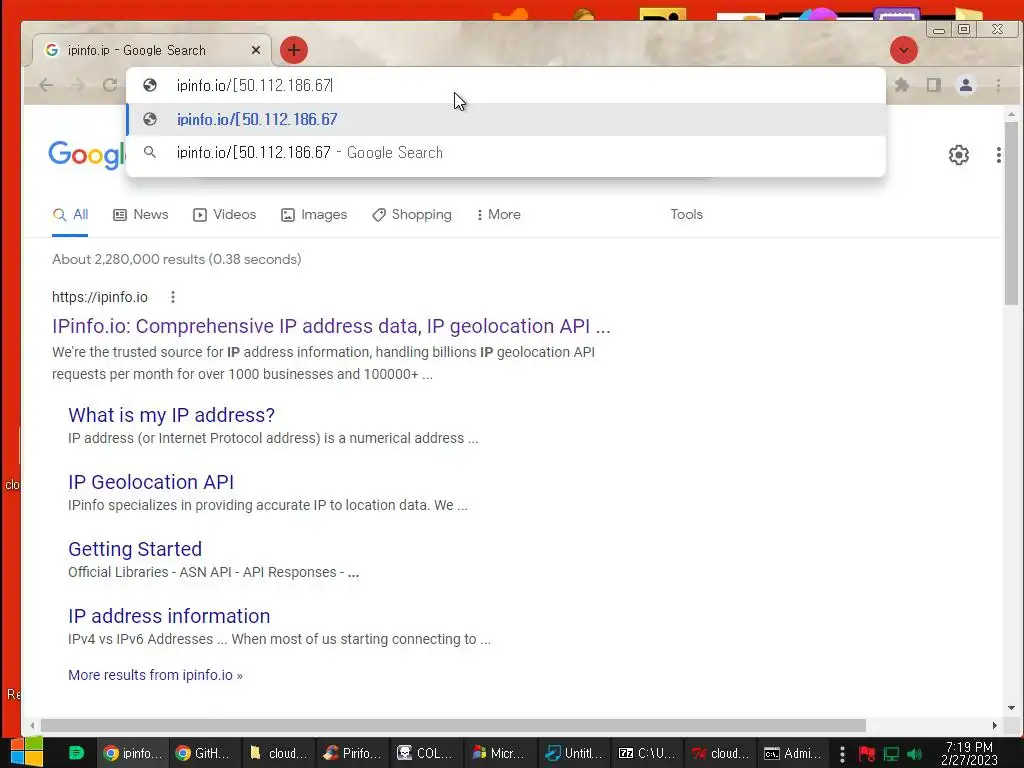Screen dimensions: 1024x768
Task: Open a new tab with red plus button
Action: click(x=294, y=50)
